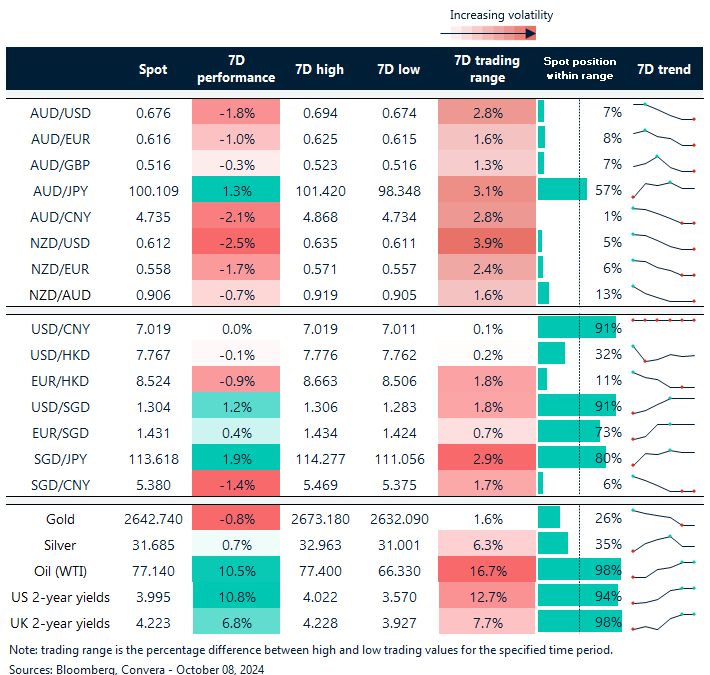
Task: Click the 7D high column header
Action: coord(320,69)
